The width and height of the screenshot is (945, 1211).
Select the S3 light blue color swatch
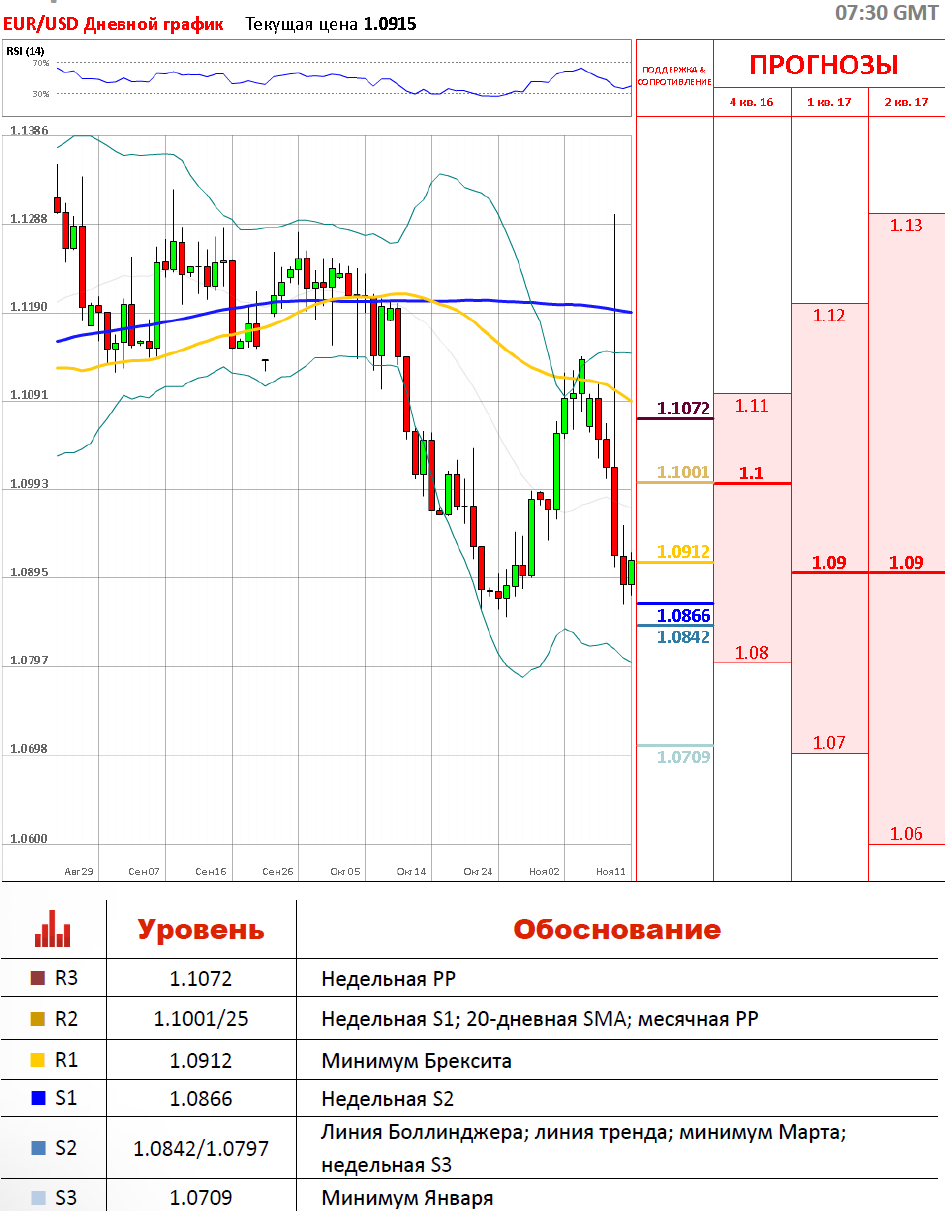[x=38, y=1197]
